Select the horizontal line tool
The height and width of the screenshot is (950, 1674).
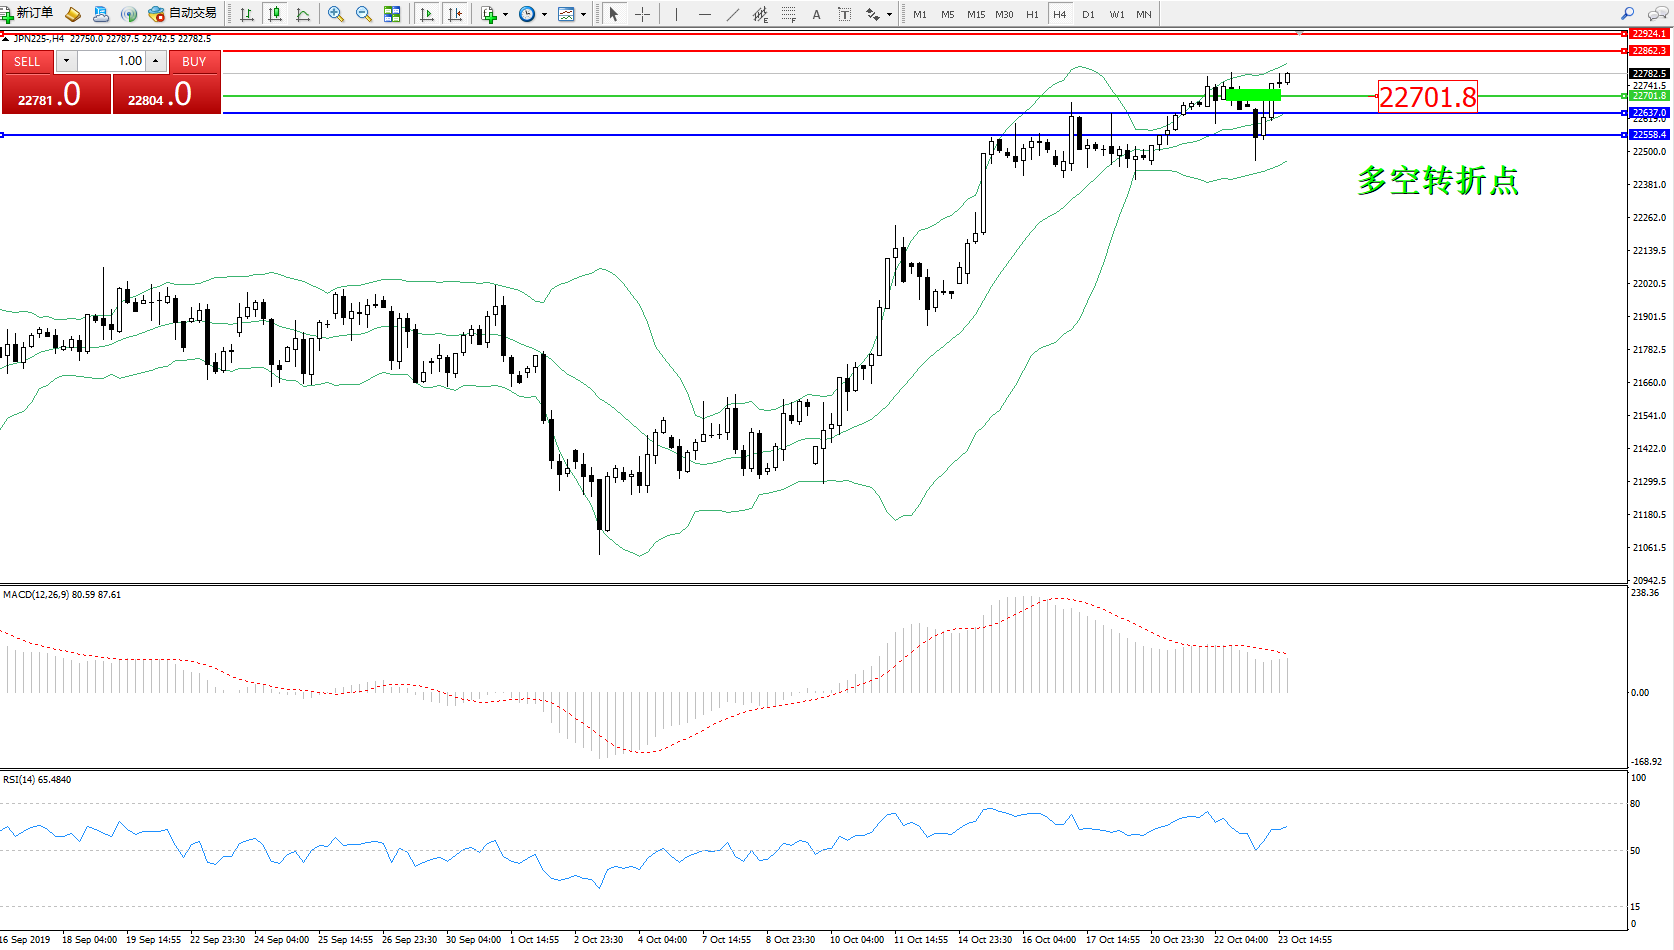click(705, 14)
